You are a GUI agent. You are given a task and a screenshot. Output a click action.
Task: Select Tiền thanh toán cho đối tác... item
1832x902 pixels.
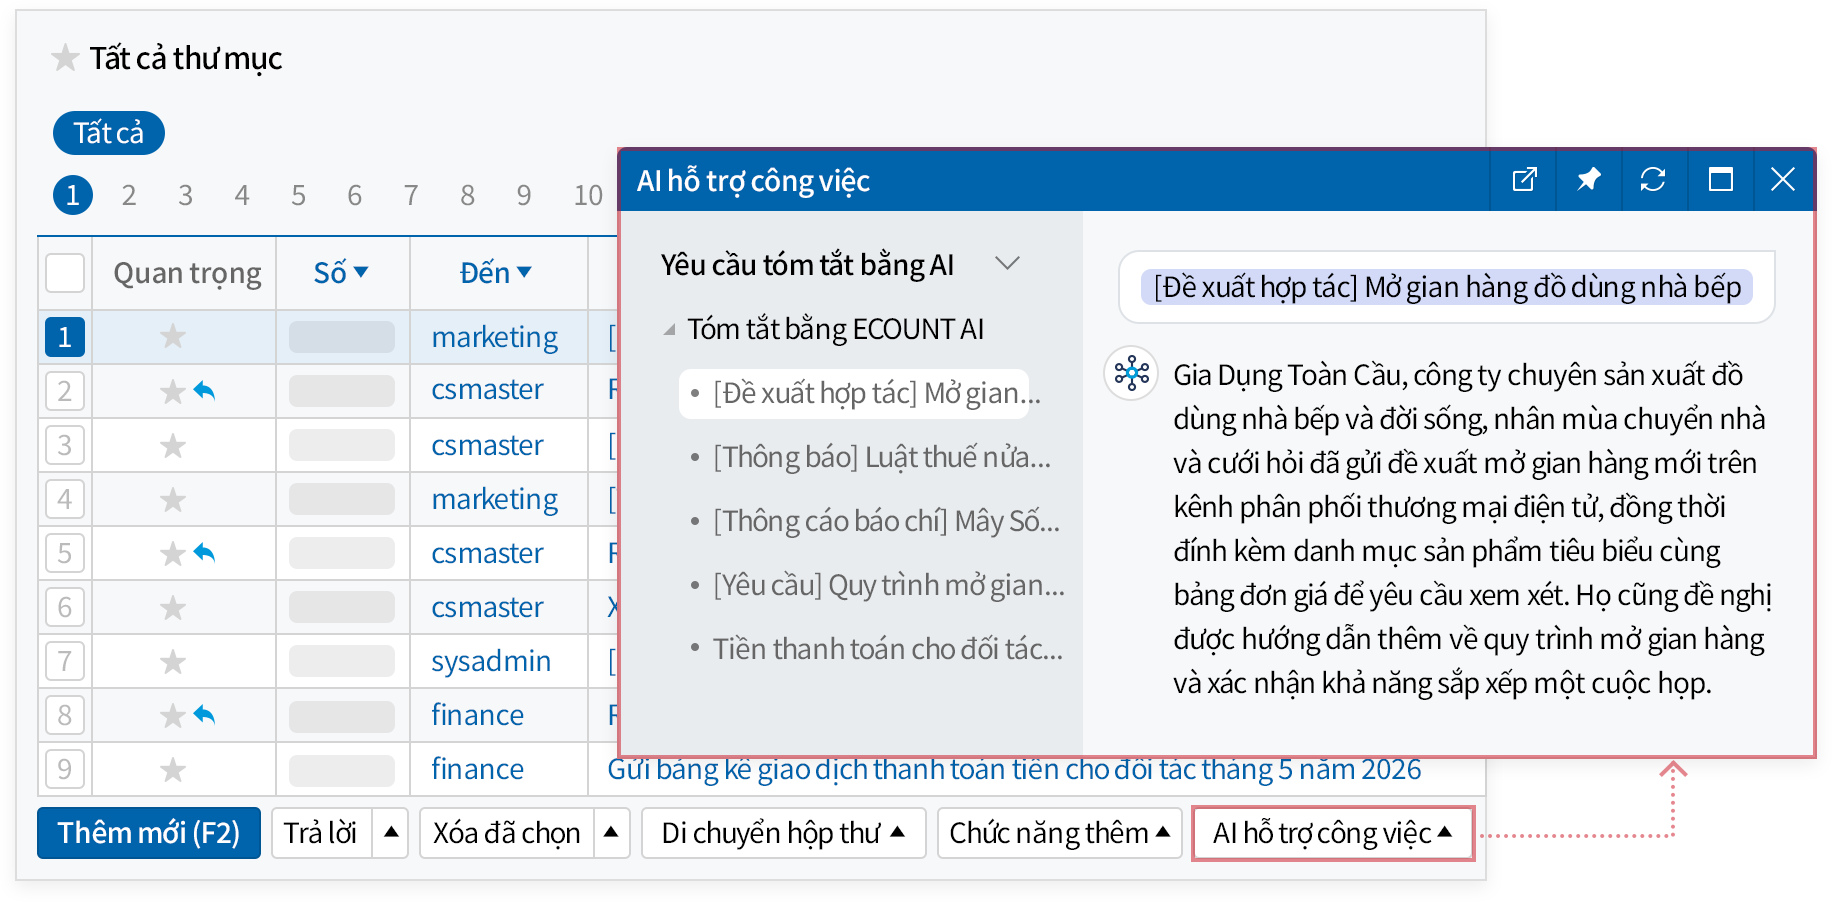click(887, 649)
